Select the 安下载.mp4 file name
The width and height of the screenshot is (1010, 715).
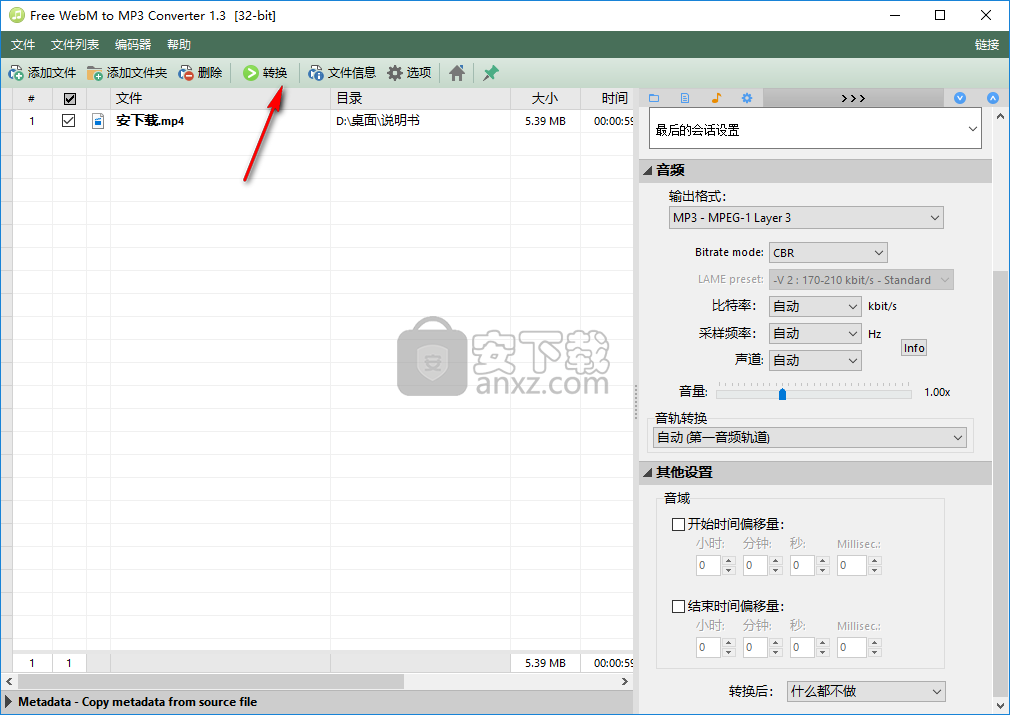[150, 120]
